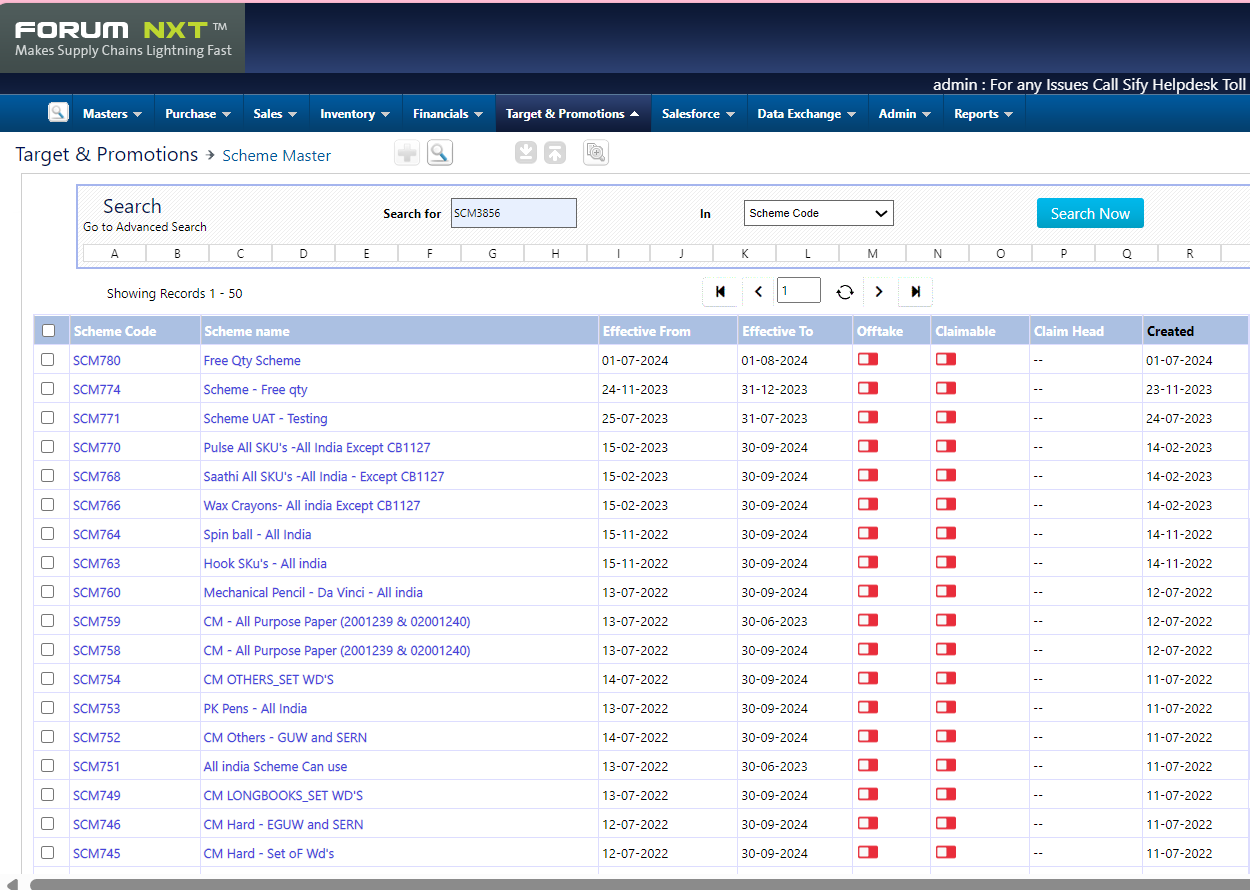Viewport: 1250px width, 890px height.
Task: Click the Search Now button
Action: (x=1090, y=213)
